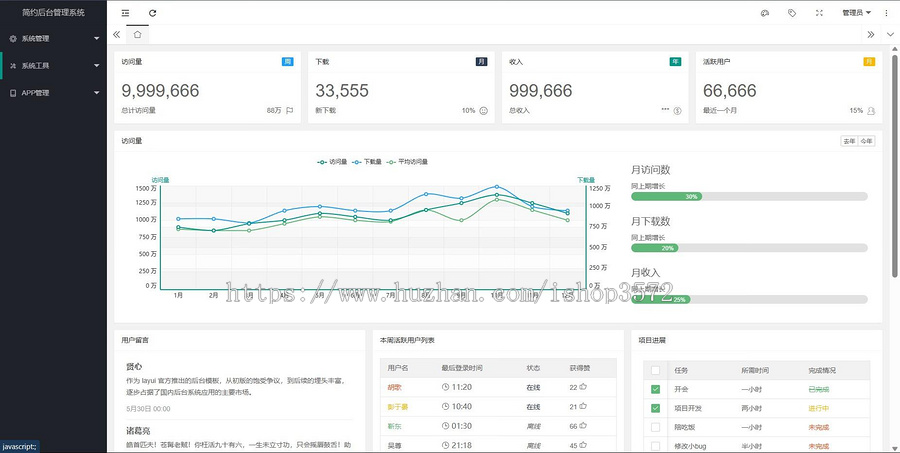Click the clock icon next to 11:20
Screen dimensions: 900x453
(x=445, y=387)
